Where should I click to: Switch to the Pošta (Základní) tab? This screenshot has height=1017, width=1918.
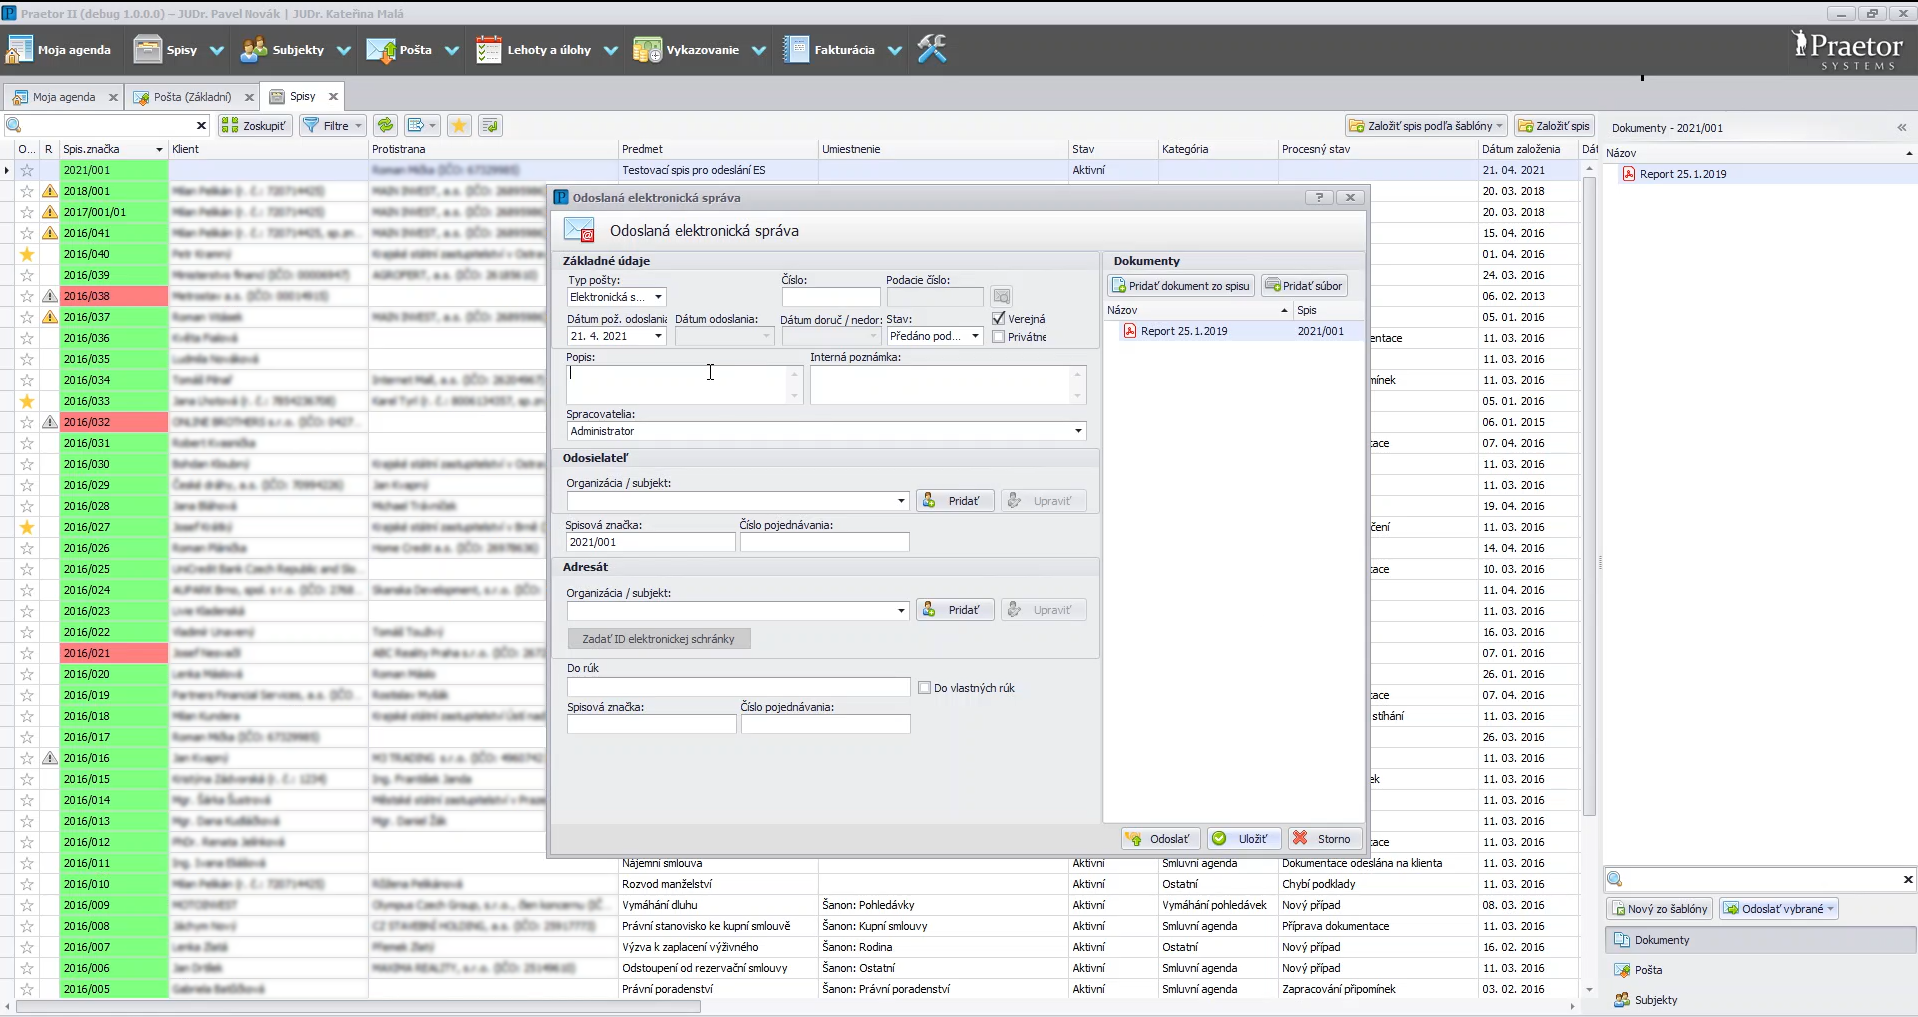(191, 97)
